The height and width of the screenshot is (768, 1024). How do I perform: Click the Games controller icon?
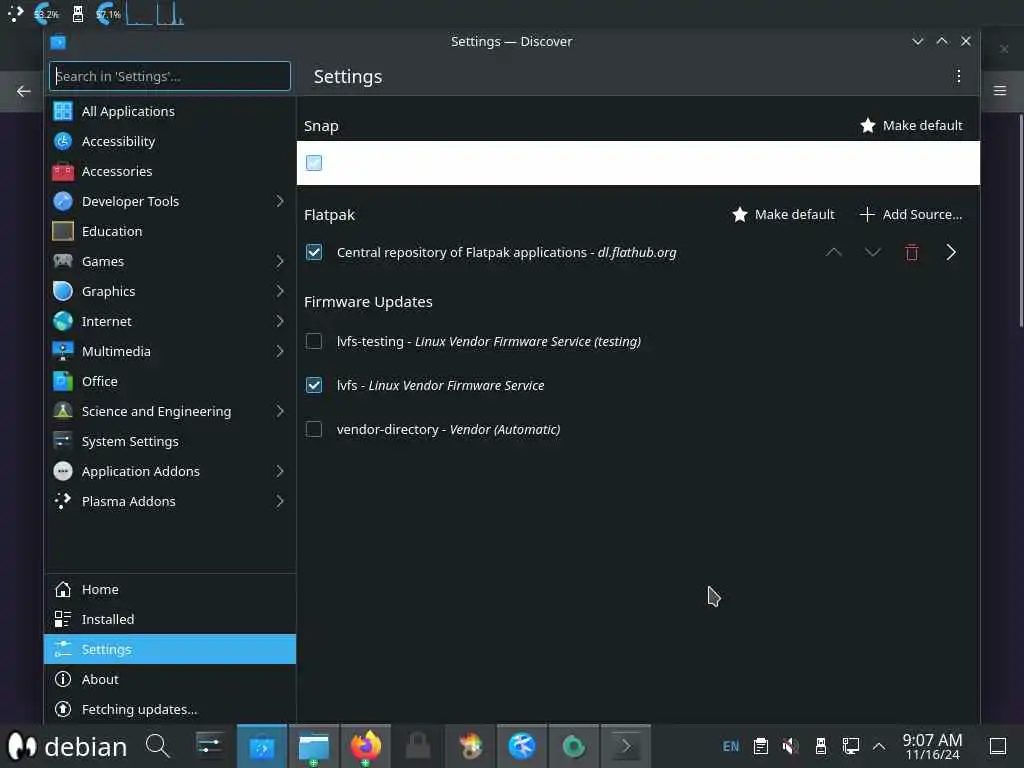coord(63,261)
